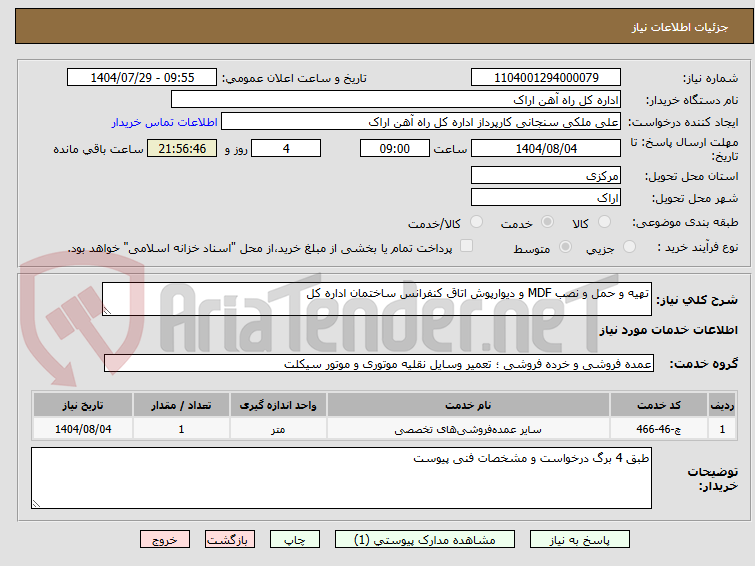This screenshot has height=566, width=755.
Task: Click service code cell چ-46-466
Action: 659,429
